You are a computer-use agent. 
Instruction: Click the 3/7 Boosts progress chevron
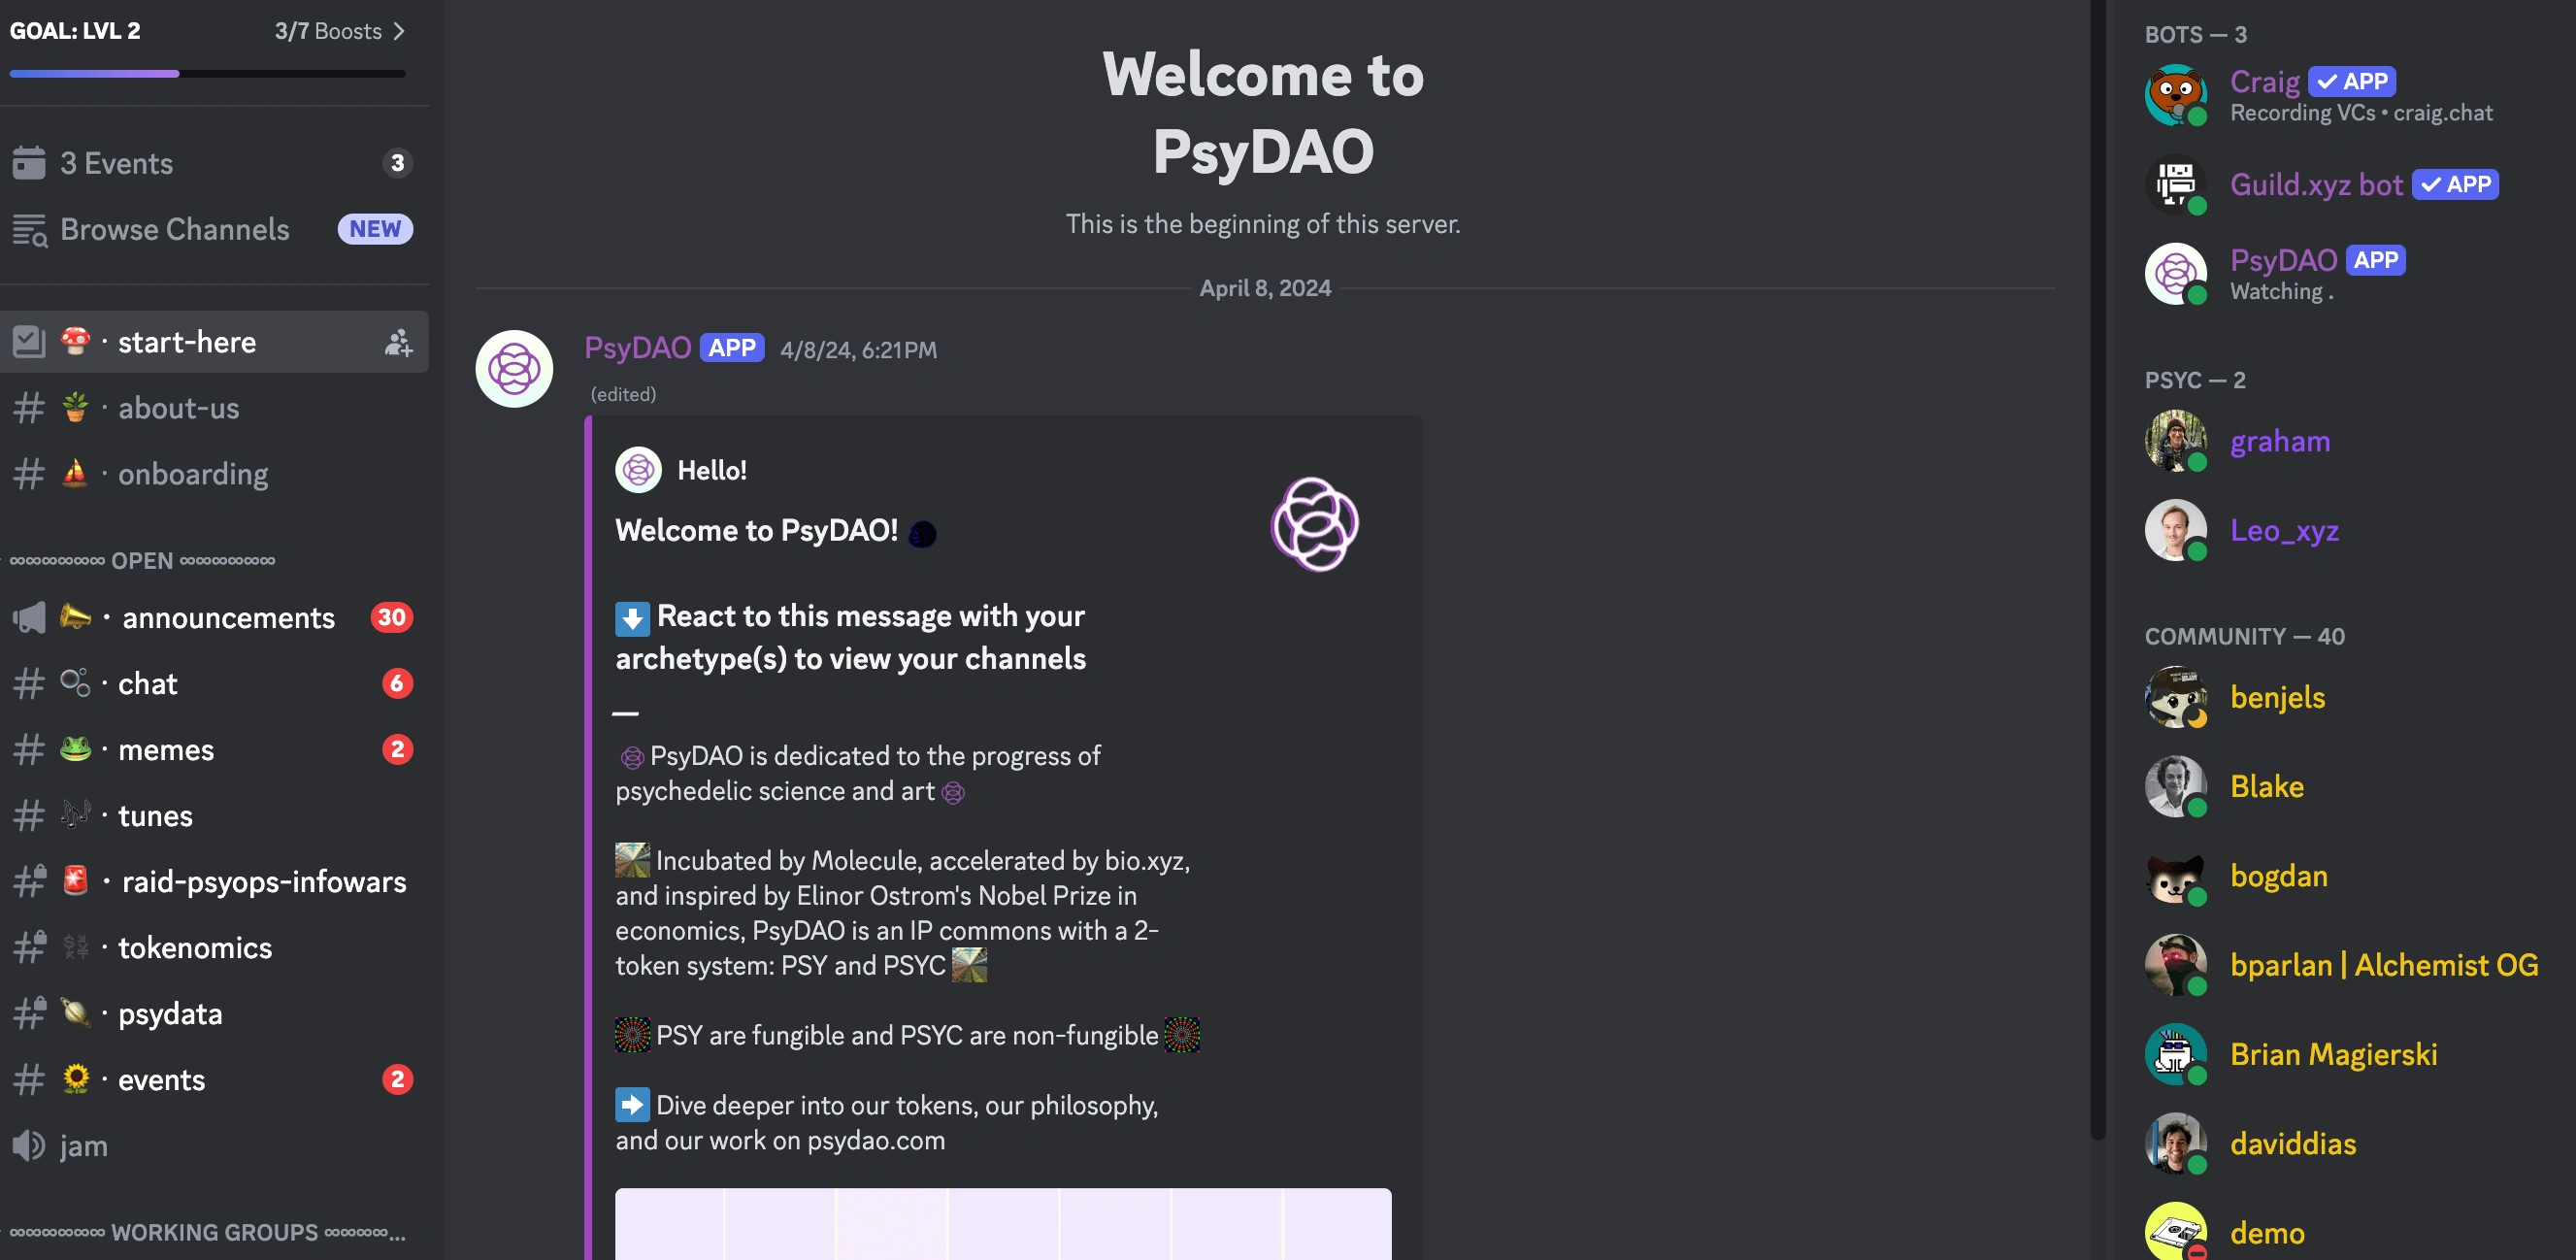399,29
